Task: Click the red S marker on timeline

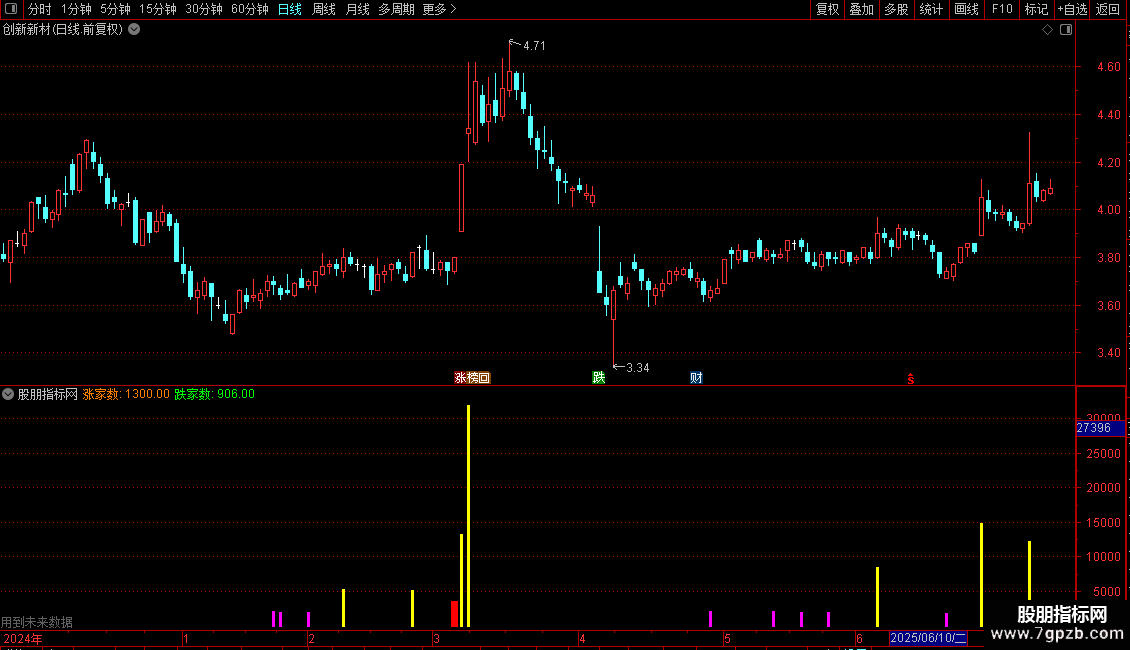Action: click(x=910, y=379)
